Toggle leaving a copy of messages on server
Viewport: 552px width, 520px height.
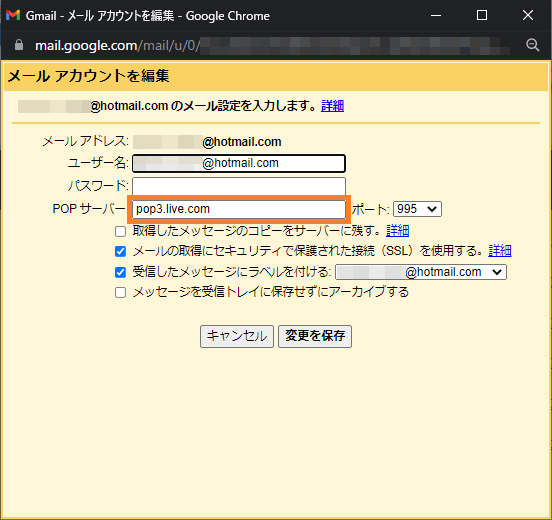coord(120,231)
